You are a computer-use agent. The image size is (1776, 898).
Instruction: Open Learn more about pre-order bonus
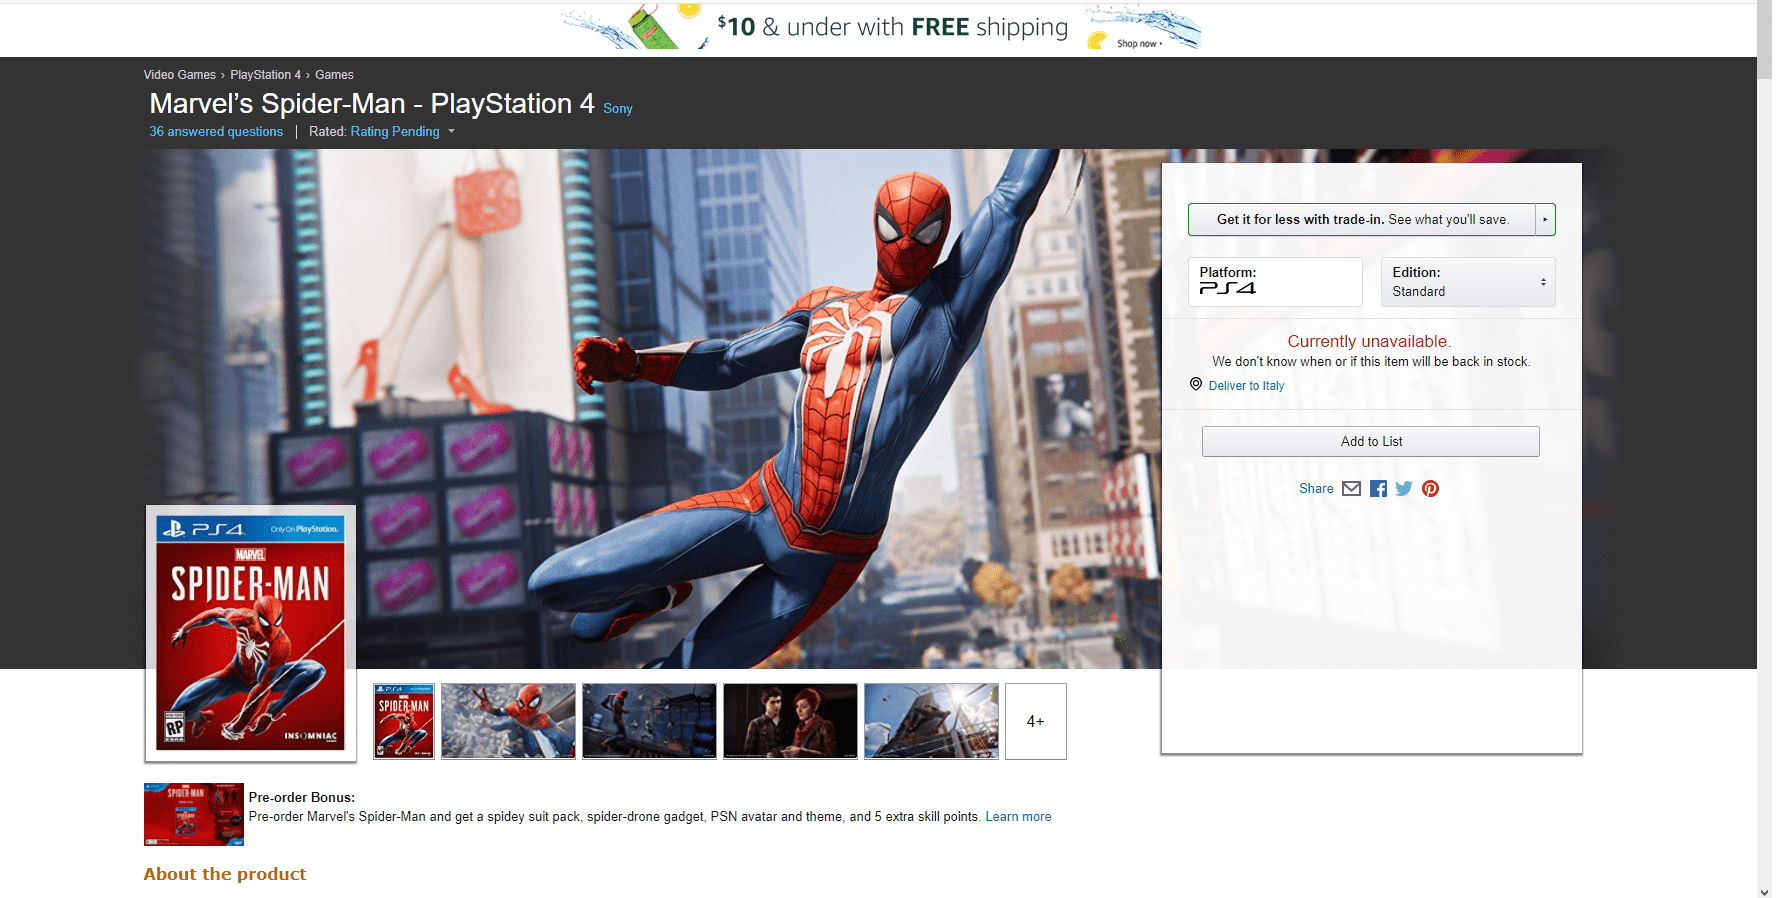coord(1018,817)
